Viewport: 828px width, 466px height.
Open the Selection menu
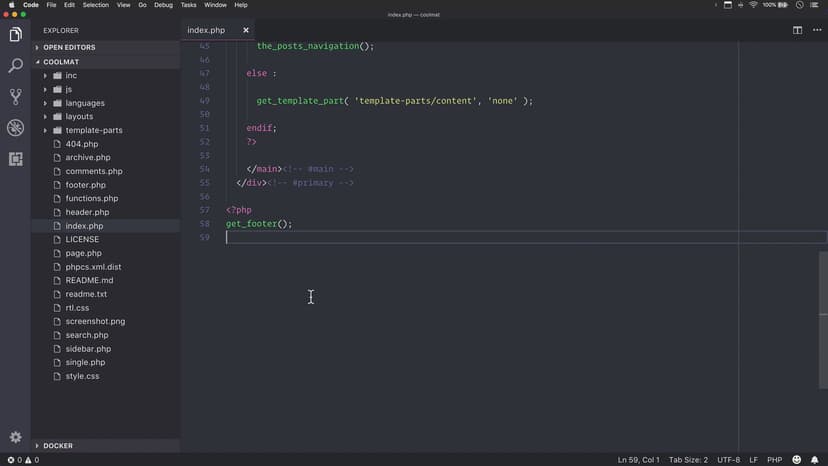pyautogui.click(x=96, y=5)
